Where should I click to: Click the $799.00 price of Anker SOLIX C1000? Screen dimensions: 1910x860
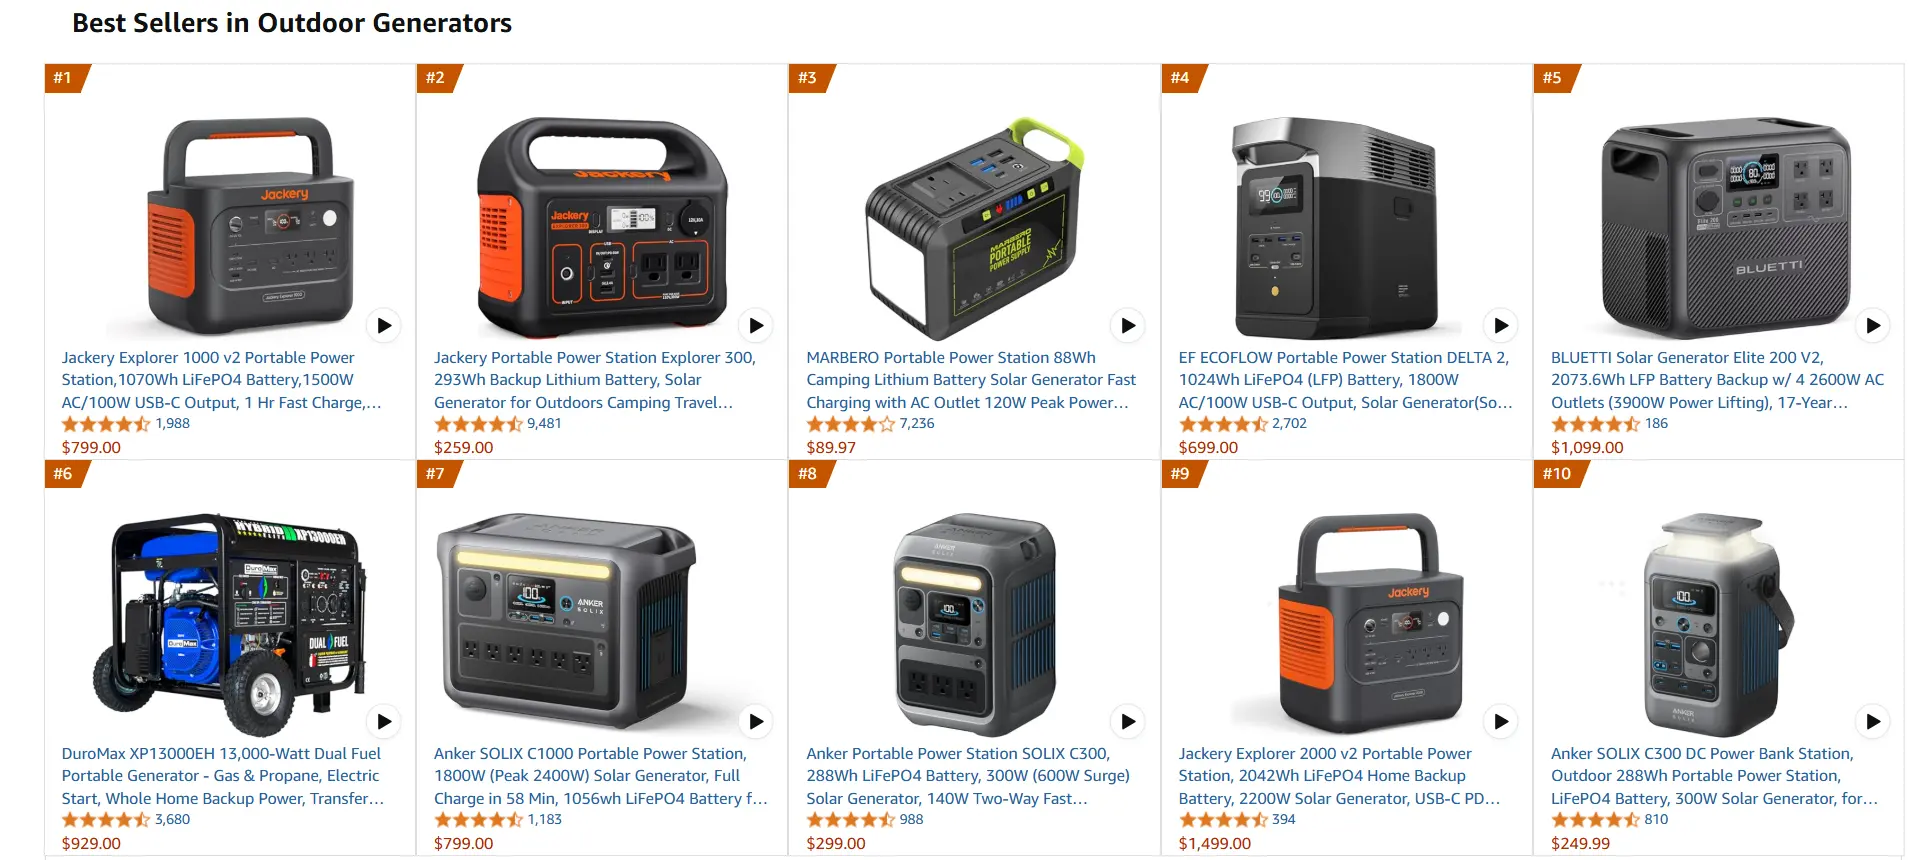tap(463, 843)
